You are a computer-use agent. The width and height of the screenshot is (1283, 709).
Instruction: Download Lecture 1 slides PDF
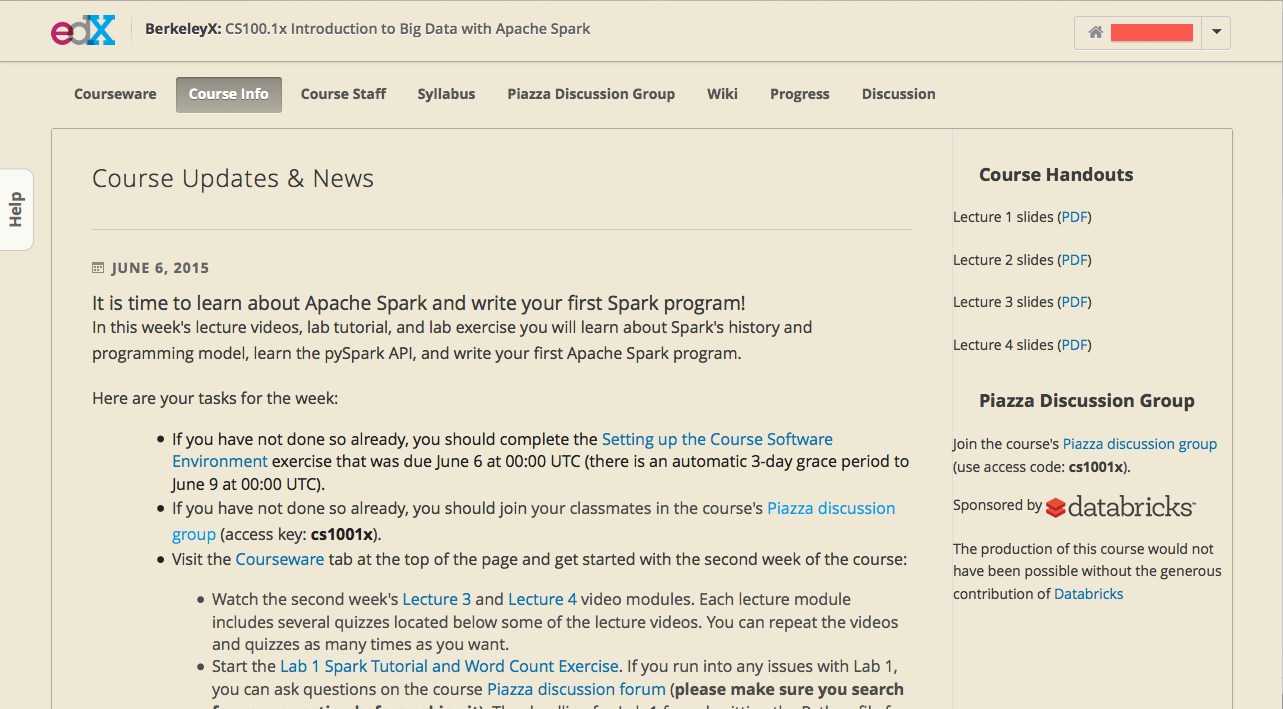pos(1075,217)
